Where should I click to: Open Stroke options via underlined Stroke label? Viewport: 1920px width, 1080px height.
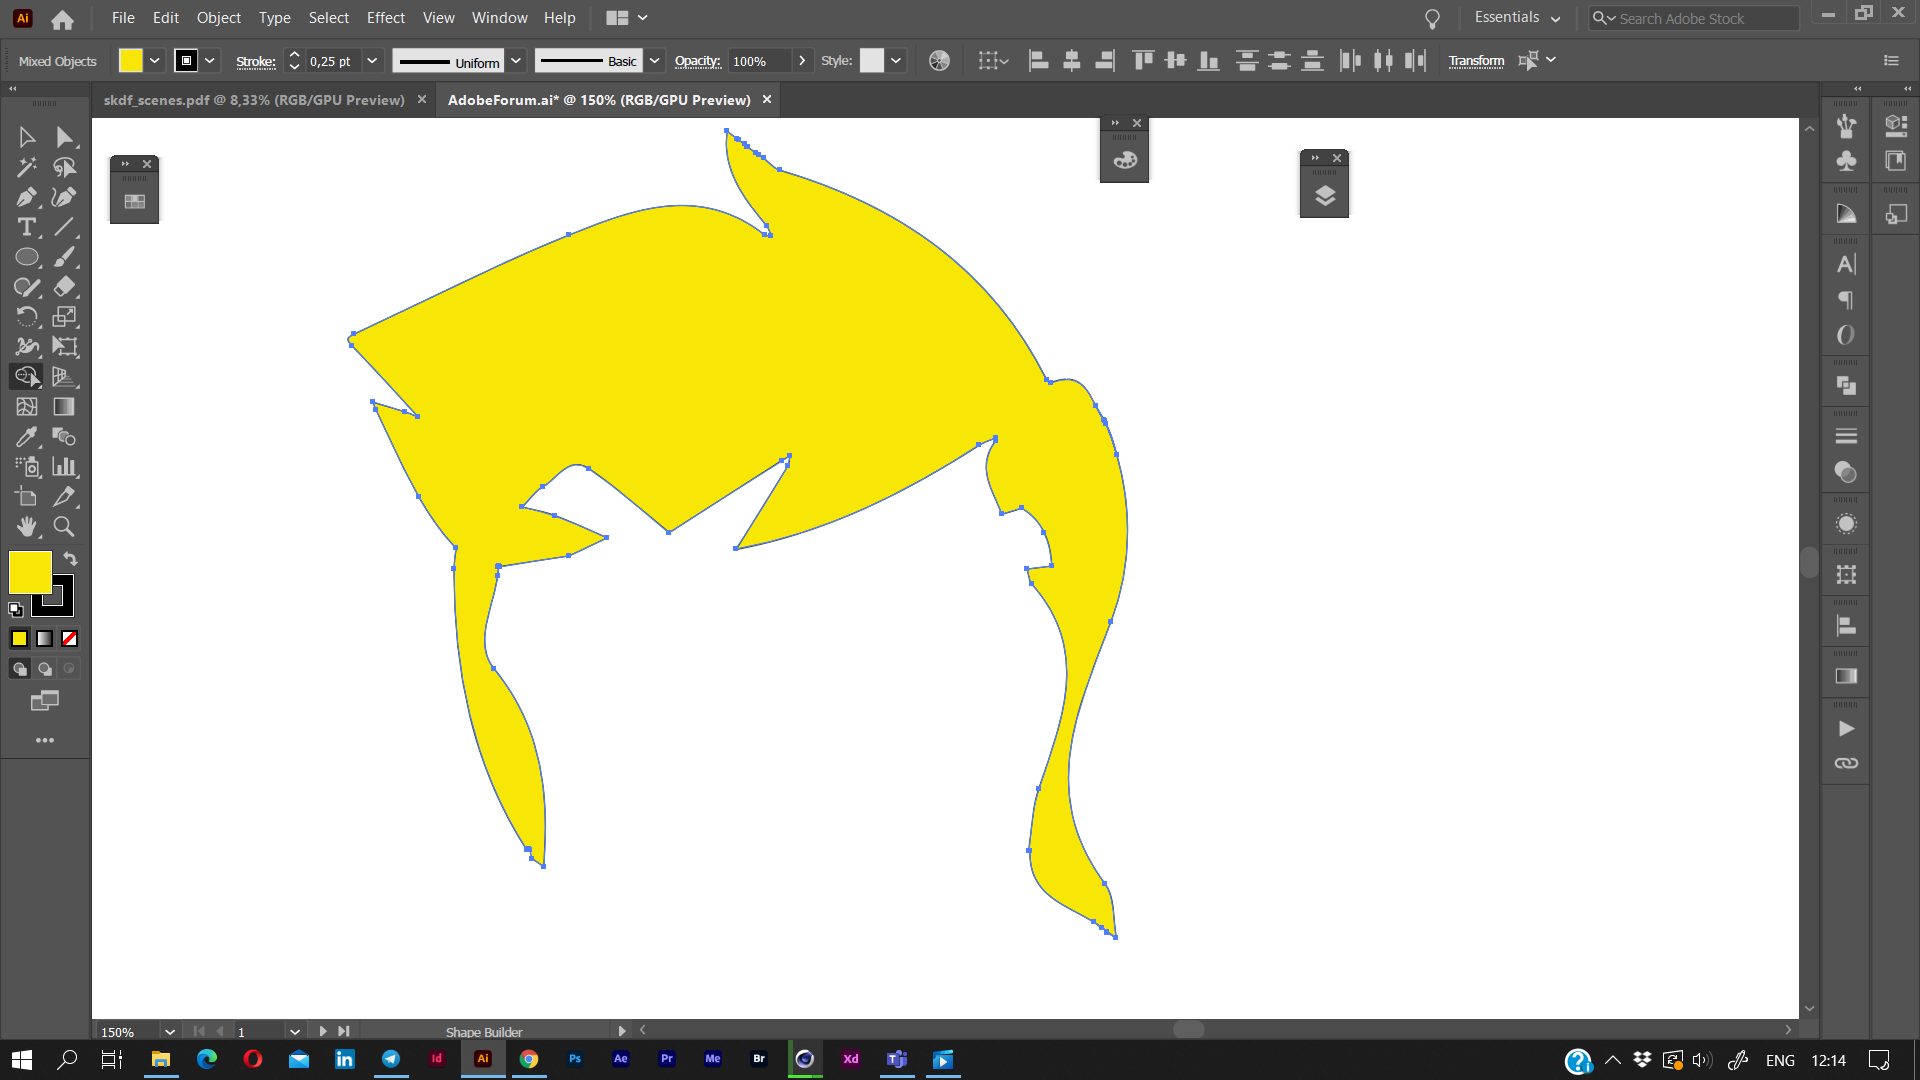255,61
